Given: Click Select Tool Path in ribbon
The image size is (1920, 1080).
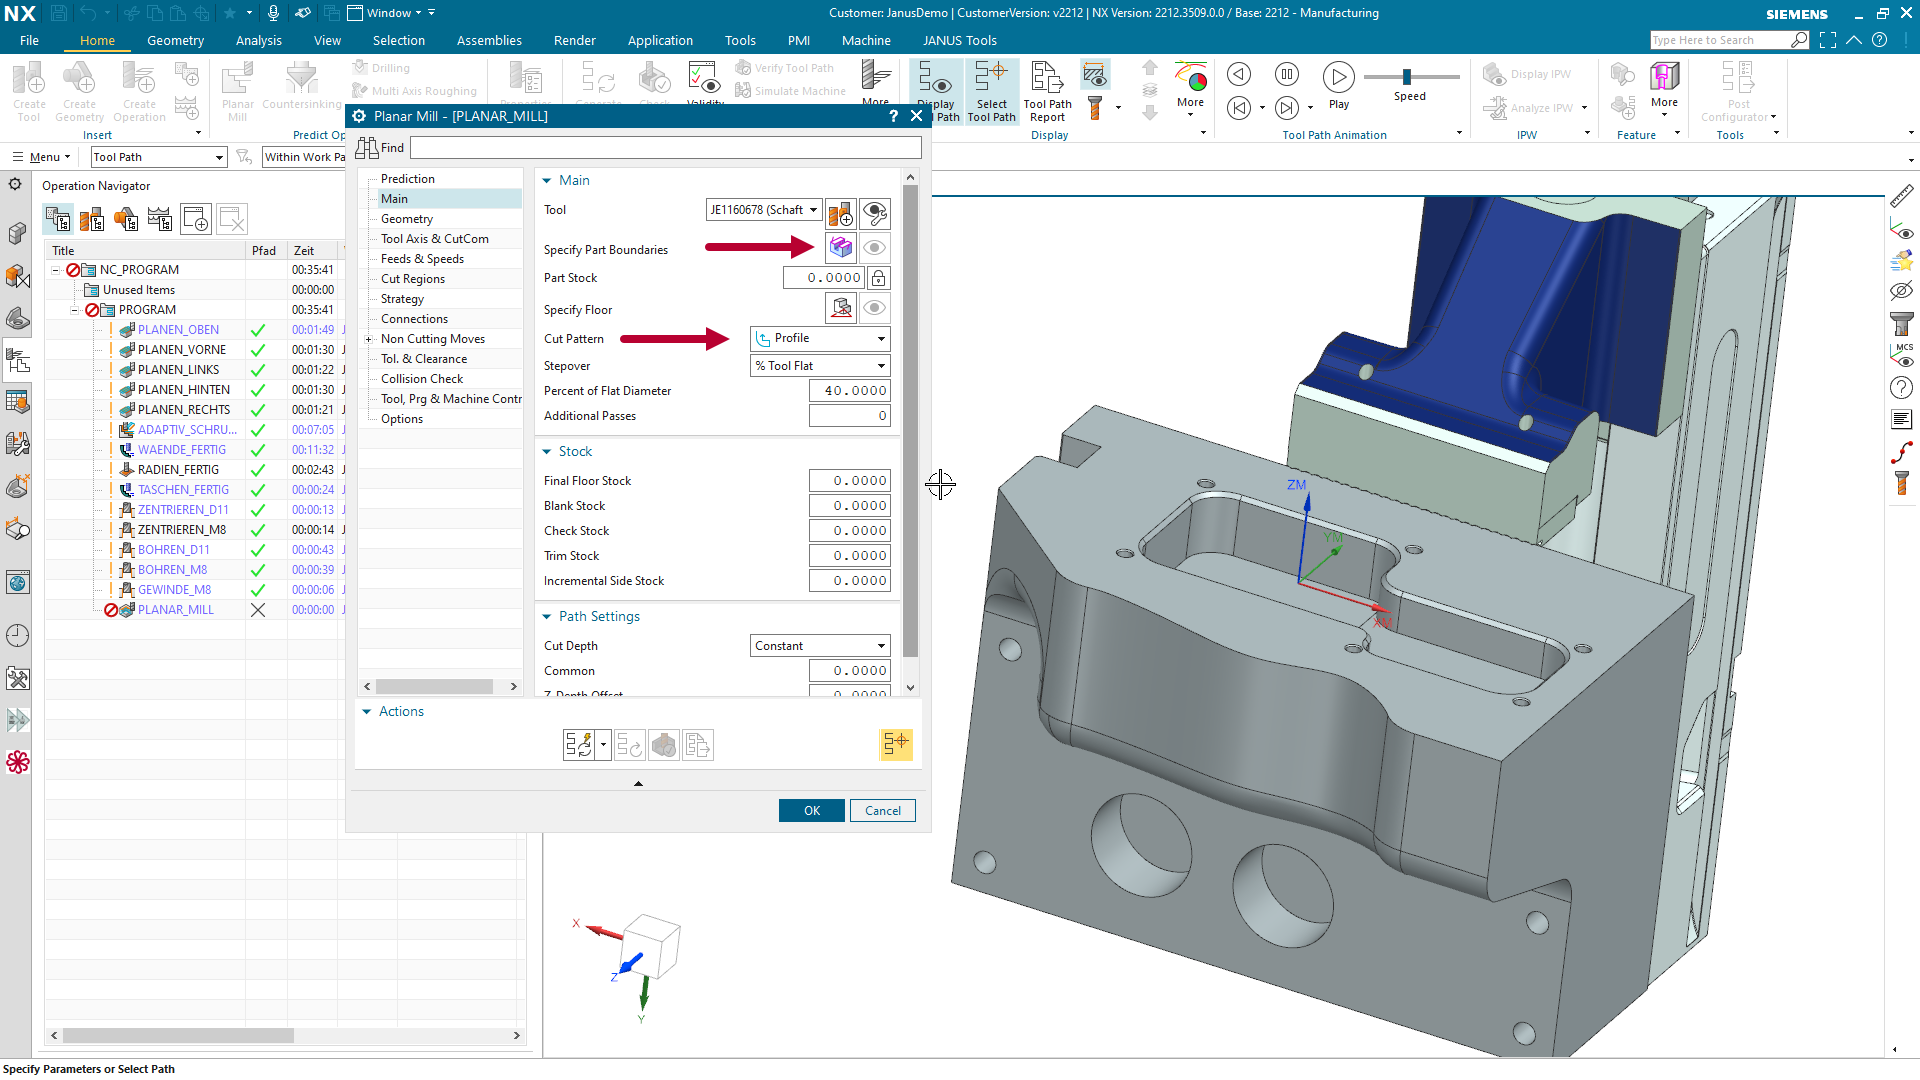Looking at the screenshot, I should [x=991, y=91].
